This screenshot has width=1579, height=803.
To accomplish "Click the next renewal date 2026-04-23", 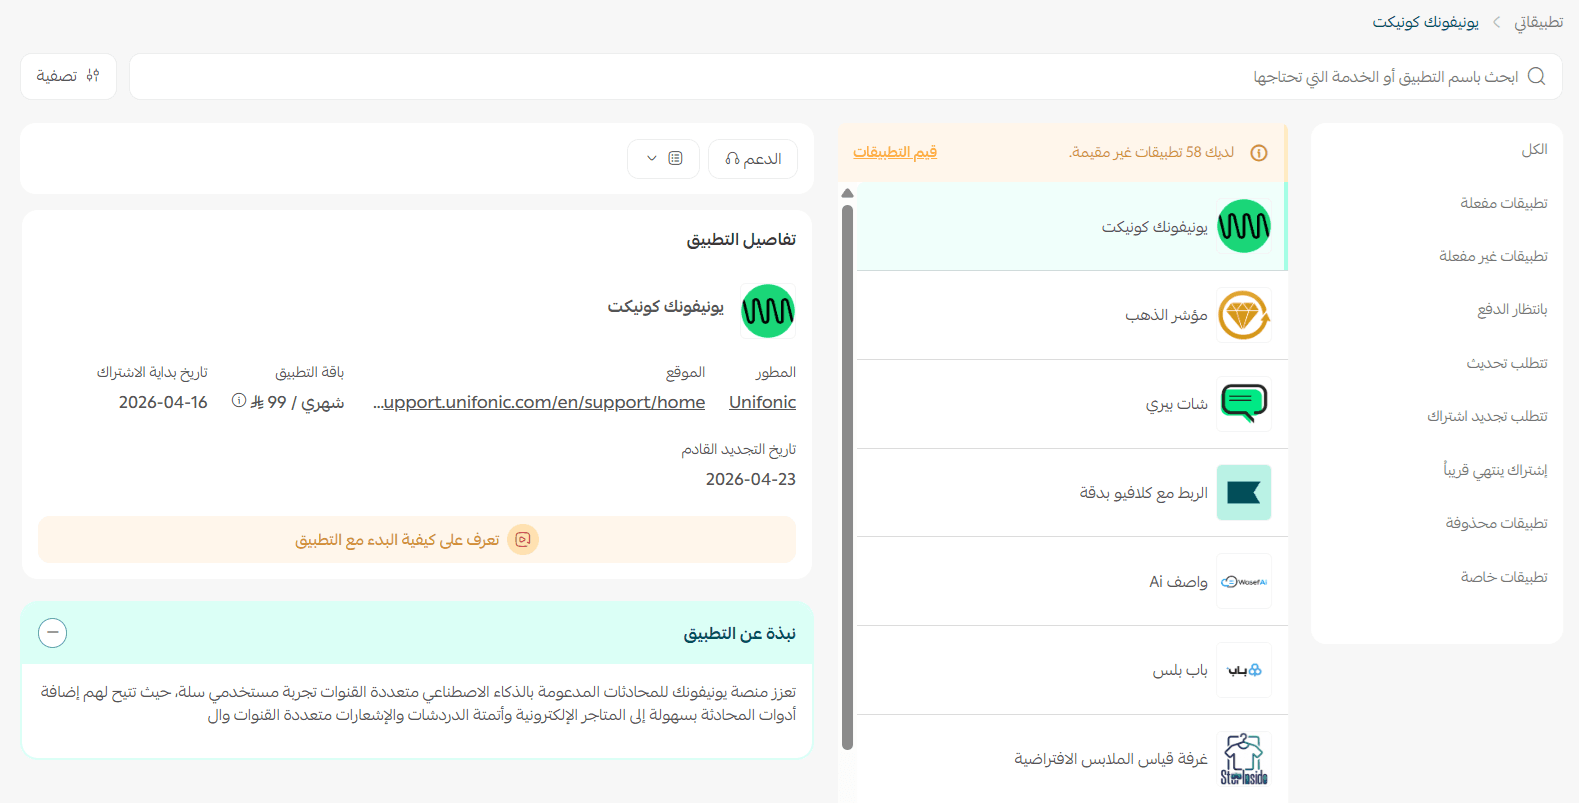I will click(x=751, y=479).
